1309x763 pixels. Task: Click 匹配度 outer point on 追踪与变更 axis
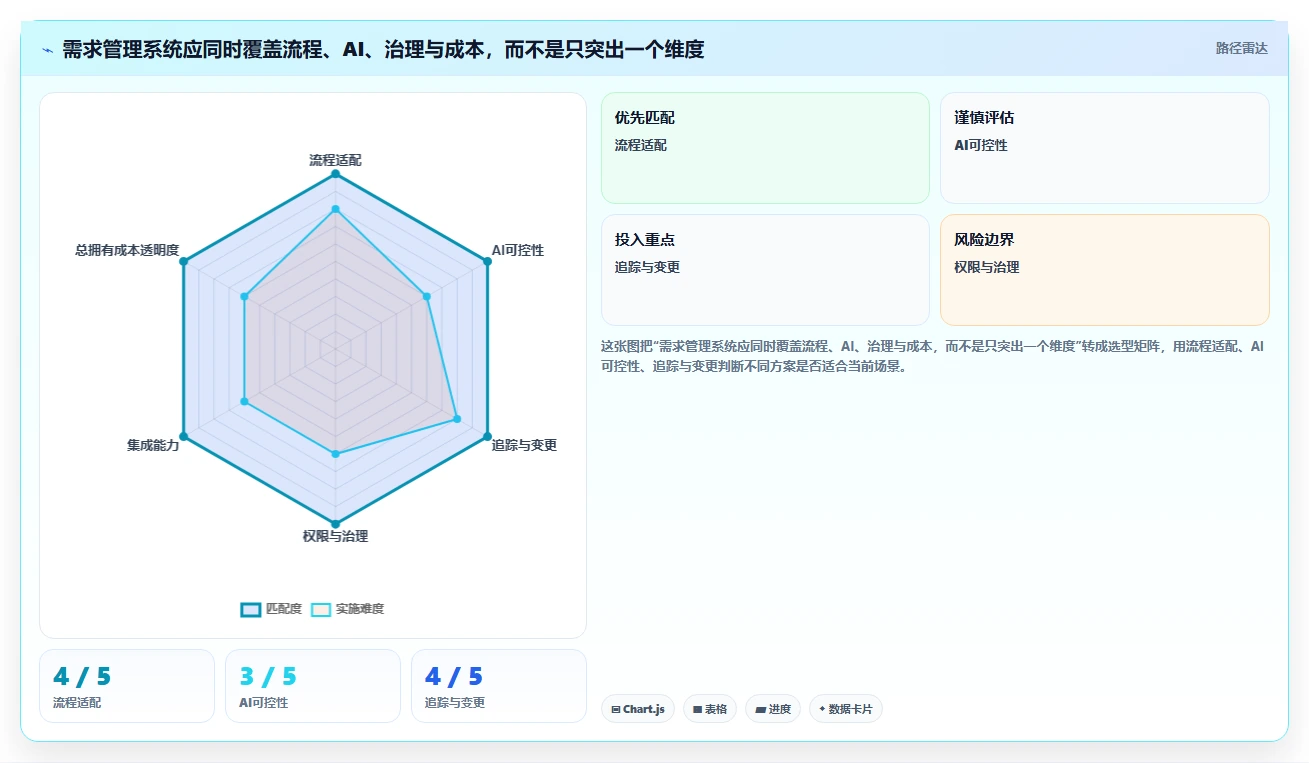pos(487,436)
